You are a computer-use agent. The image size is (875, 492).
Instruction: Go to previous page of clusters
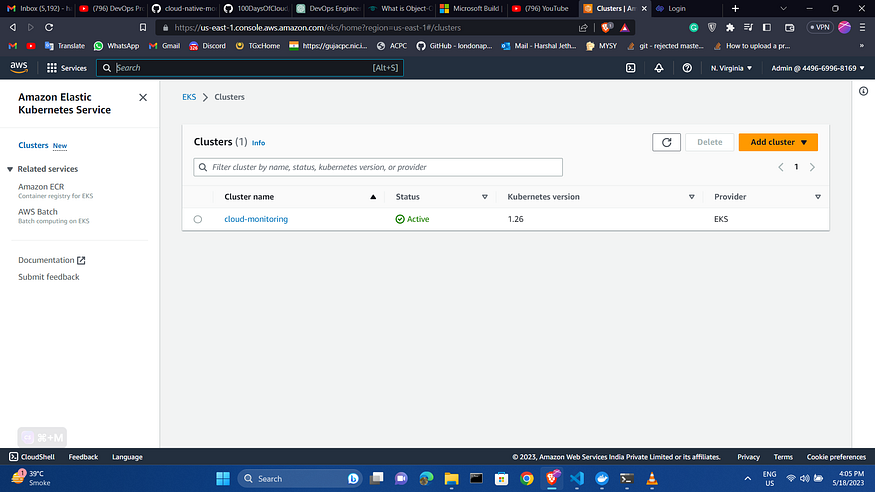click(x=781, y=167)
